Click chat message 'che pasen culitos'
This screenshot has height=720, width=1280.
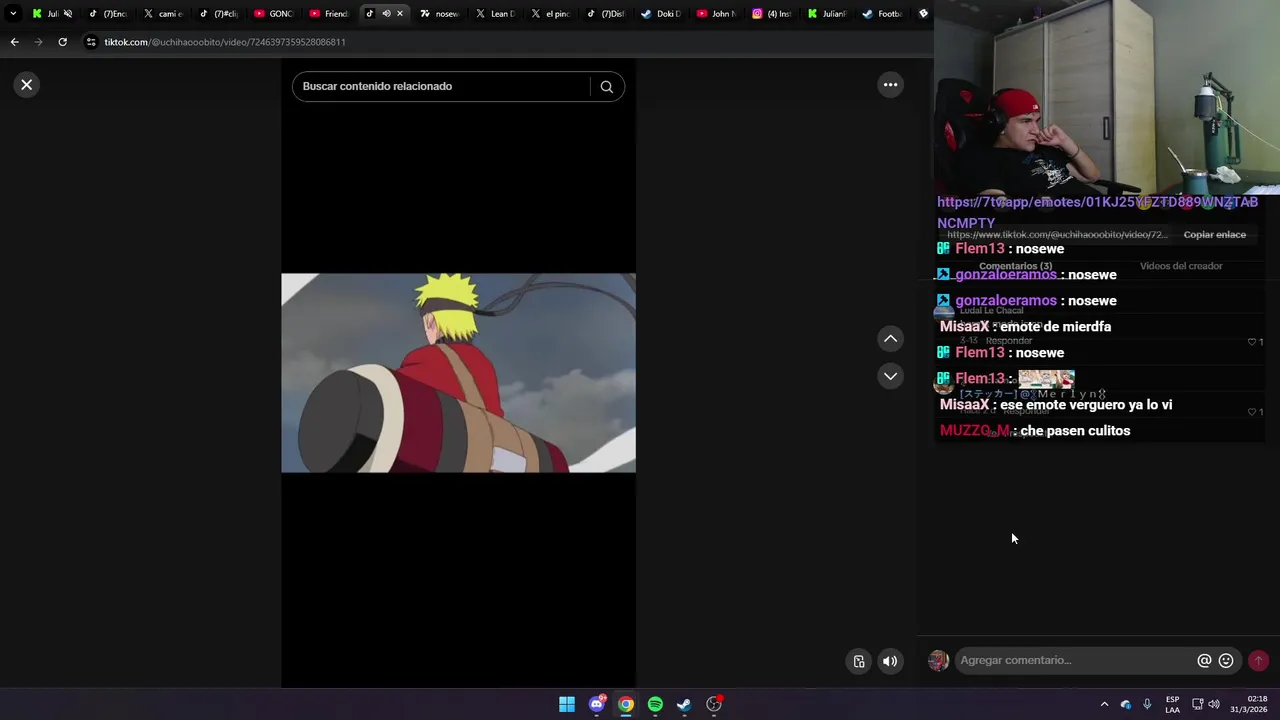point(1075,431)
